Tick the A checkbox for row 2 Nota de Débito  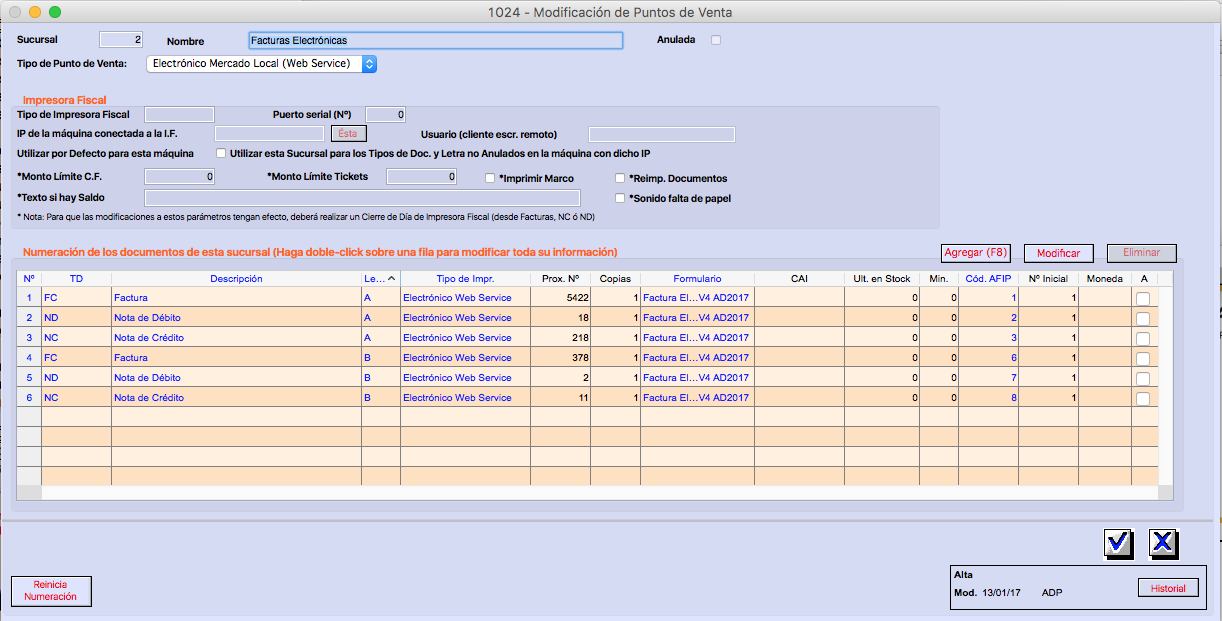coord(1142,318)
